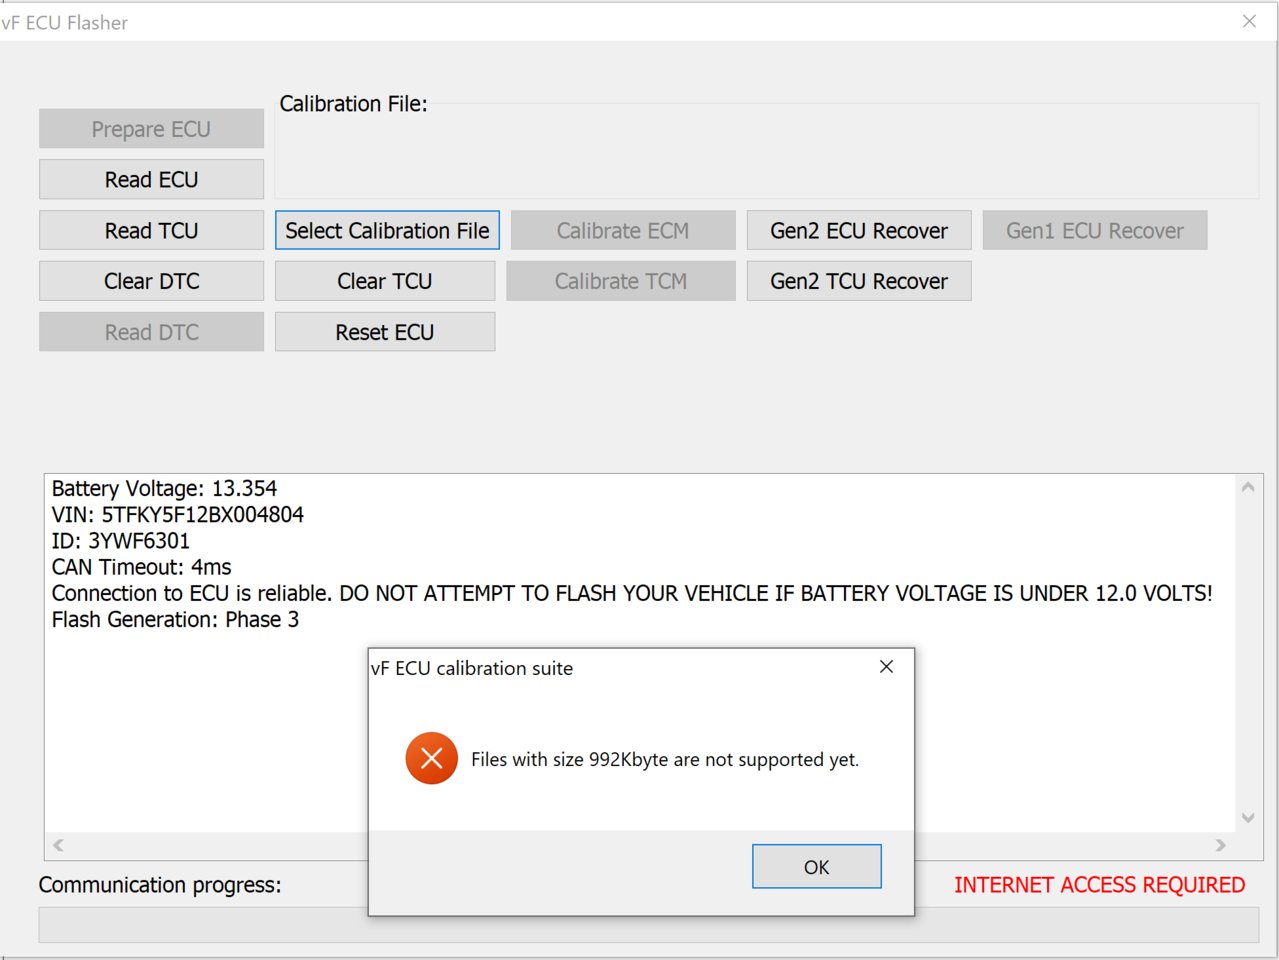Click the Clear DTC button
Image resolution: width=1279 pixels, height=960 pixels.
pos(151,281)
